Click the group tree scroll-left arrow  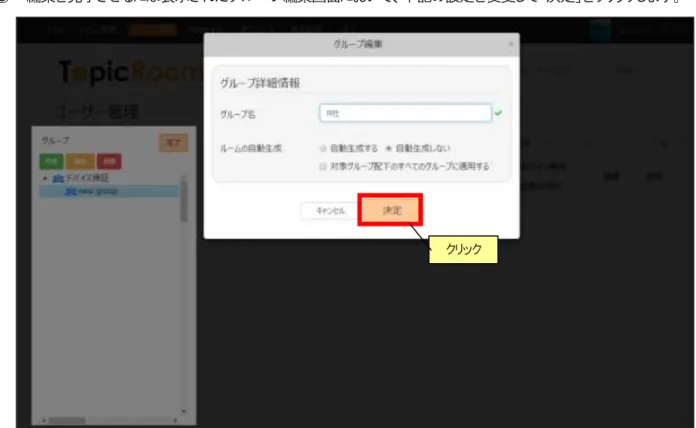44,420
